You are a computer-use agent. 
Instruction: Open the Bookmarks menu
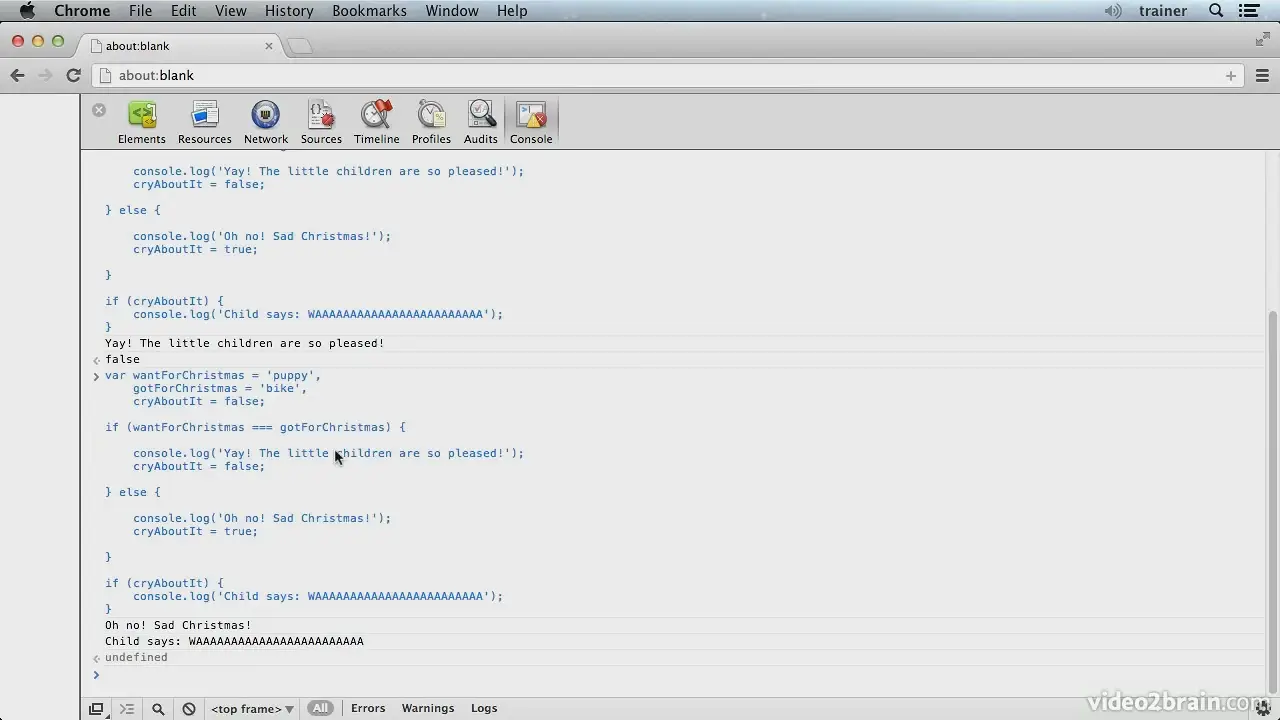[369, 11]
